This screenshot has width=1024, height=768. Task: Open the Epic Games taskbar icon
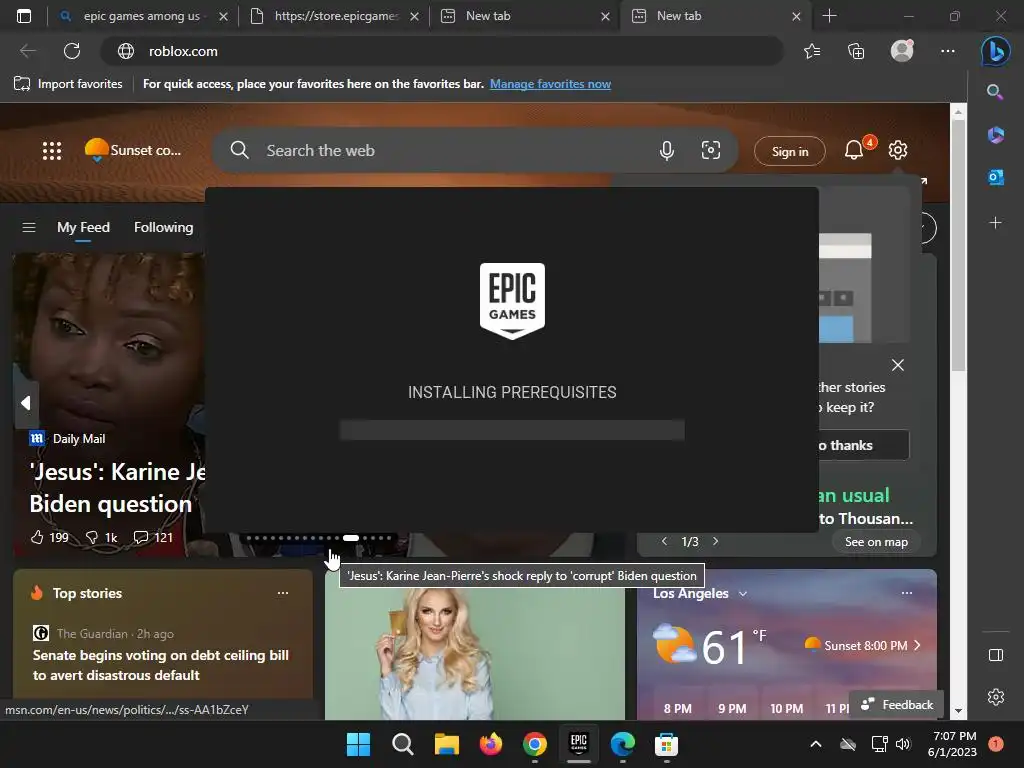(579, 744)
